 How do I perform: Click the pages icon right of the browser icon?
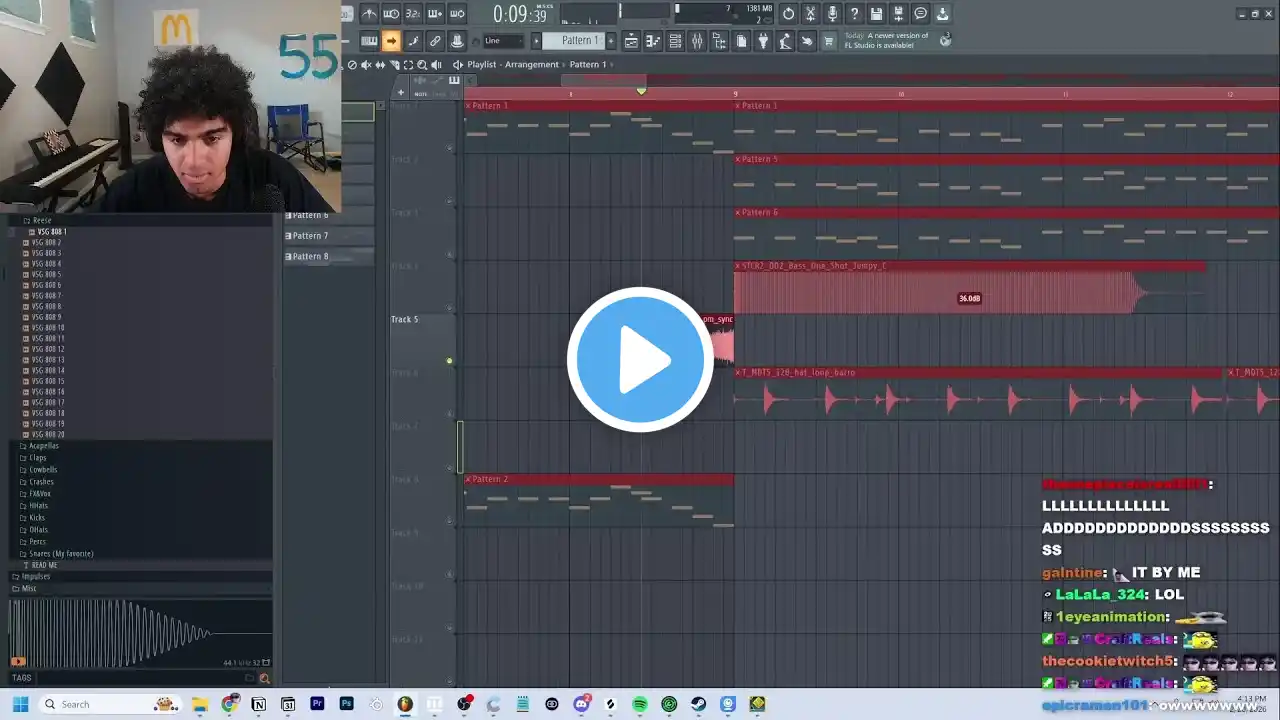pos(741,41)
